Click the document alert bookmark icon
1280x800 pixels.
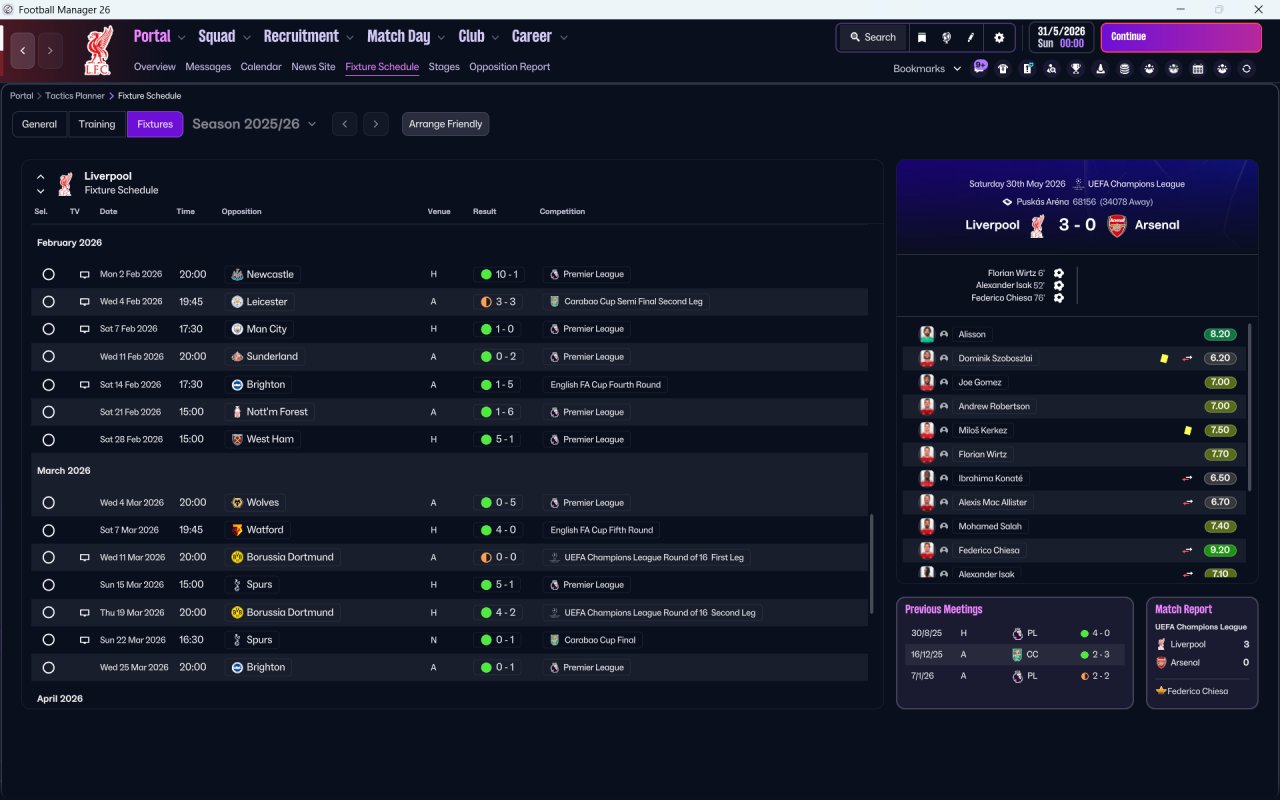coord(1027,69)
